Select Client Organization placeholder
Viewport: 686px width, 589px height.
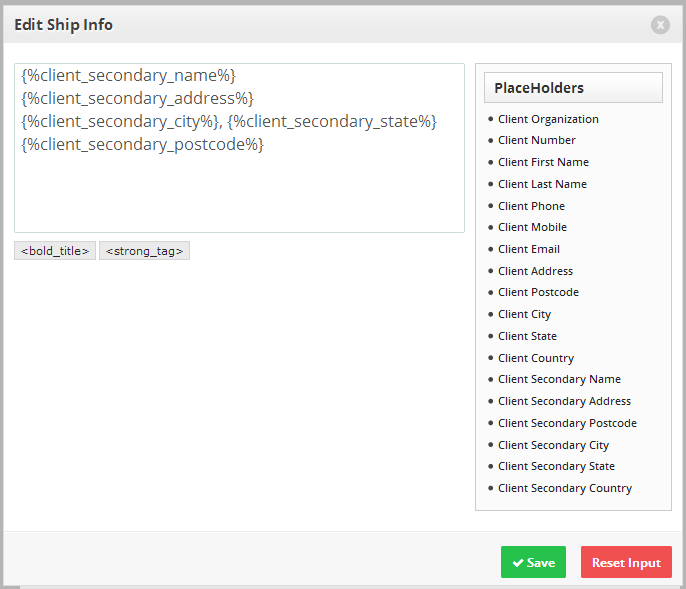pyautogui.click(x=548, y=119)
